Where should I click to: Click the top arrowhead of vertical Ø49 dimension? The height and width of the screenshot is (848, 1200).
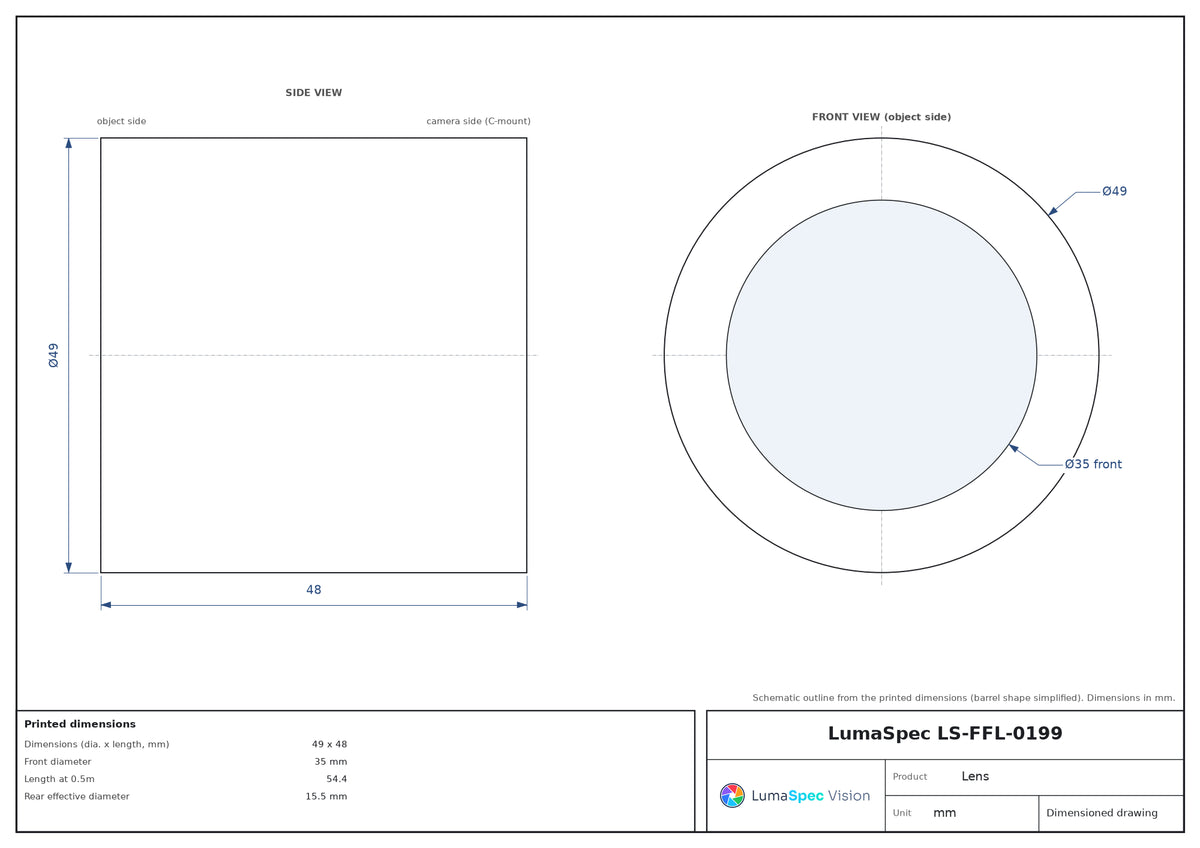click(x=68, y=143)
